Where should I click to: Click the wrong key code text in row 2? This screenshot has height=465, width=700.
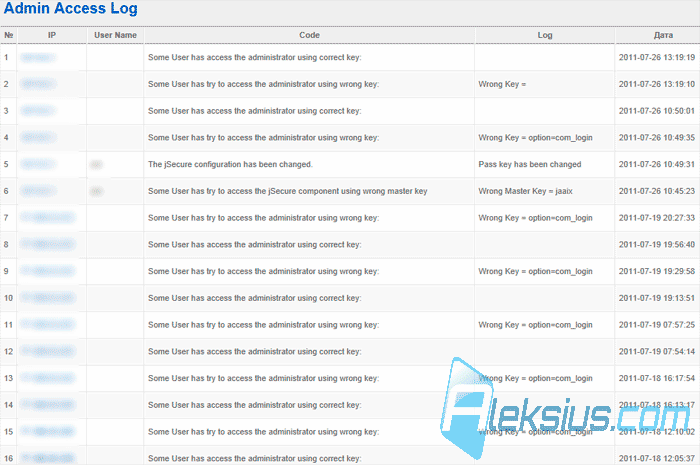(x=263, y=84)
